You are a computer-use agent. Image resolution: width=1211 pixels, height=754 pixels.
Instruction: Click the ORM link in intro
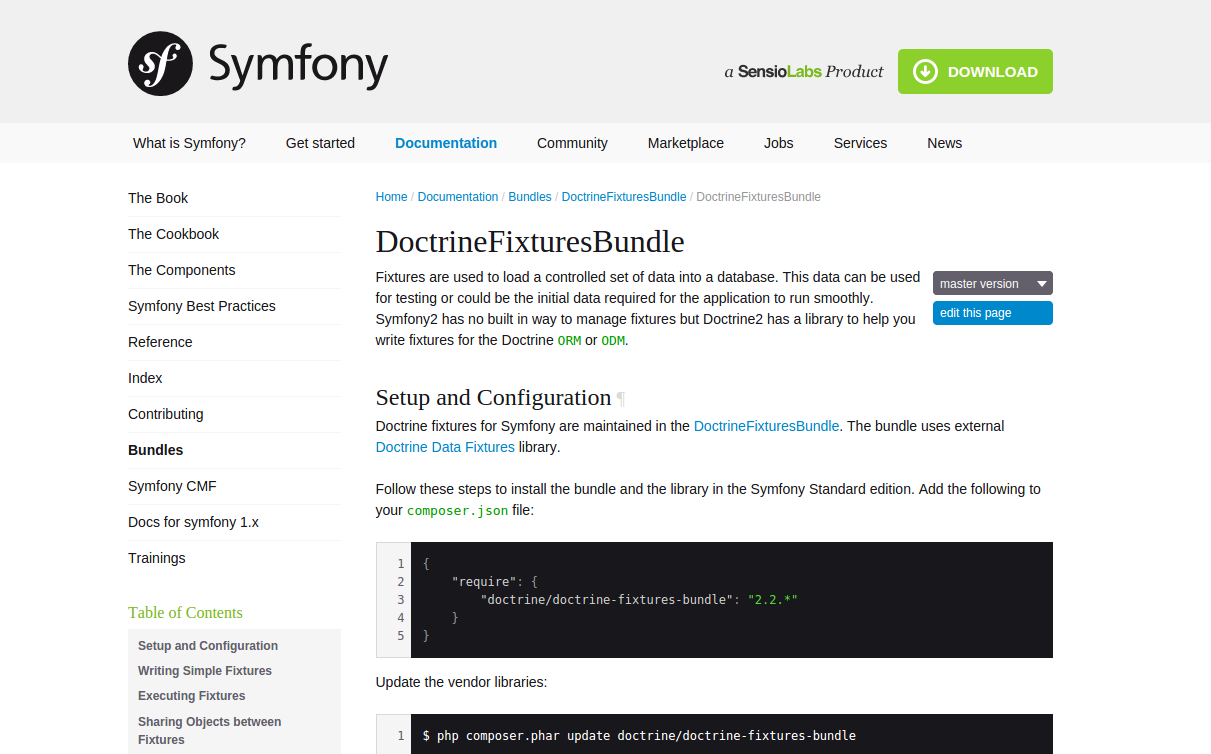(569, 340)
